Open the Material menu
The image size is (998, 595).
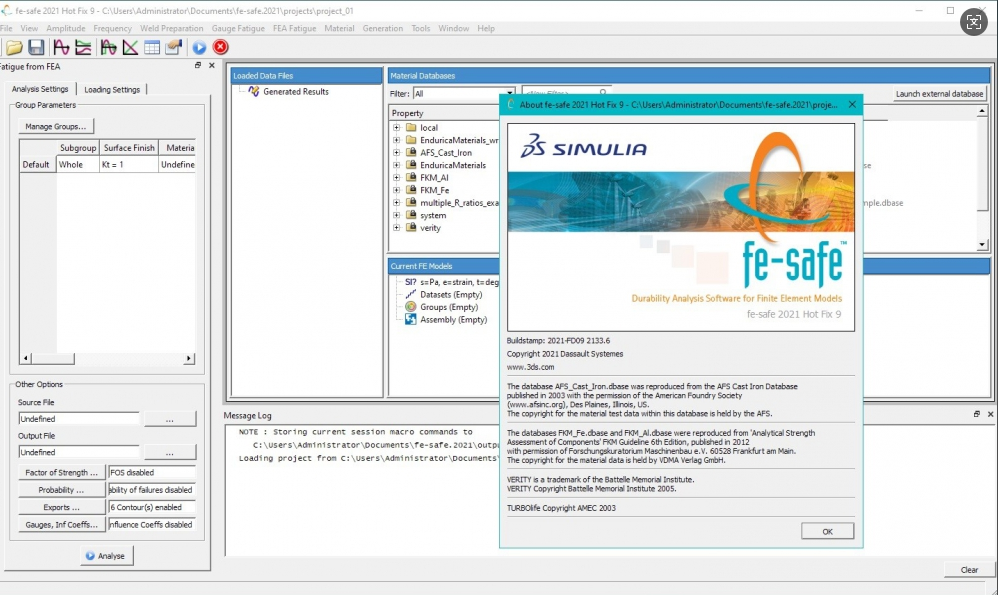coord(339,28)
